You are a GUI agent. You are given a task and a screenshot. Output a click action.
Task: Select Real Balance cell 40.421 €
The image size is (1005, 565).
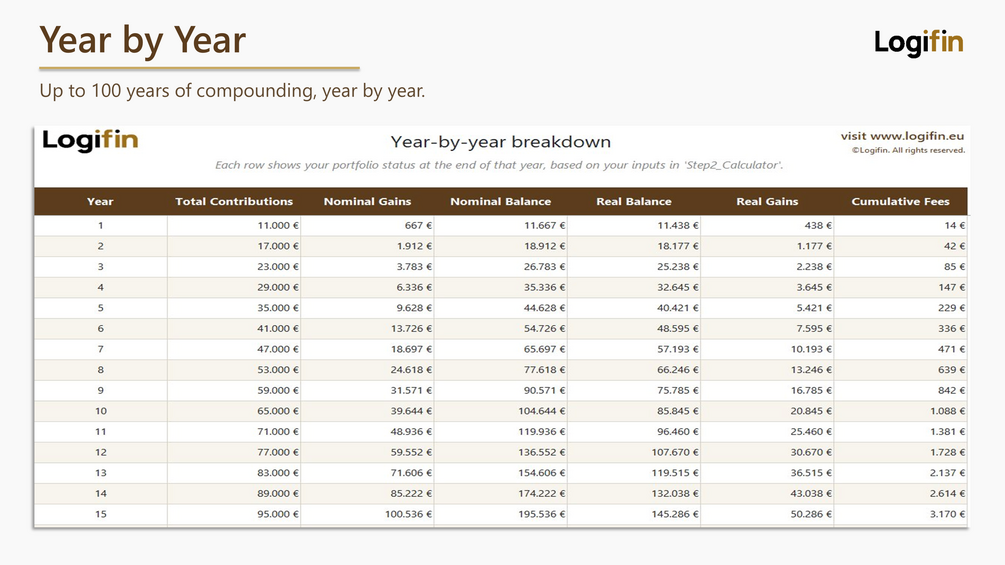pos(634,307)
